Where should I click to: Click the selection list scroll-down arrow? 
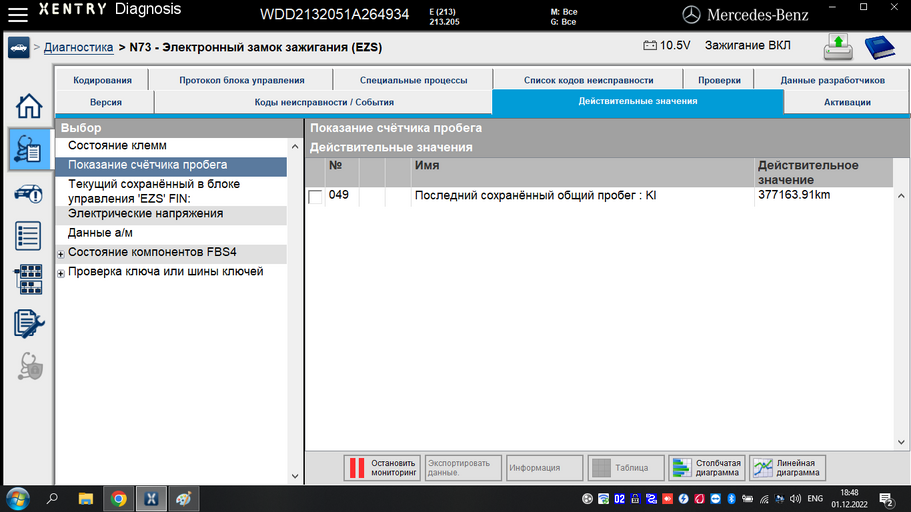click(x=295, y=476)
